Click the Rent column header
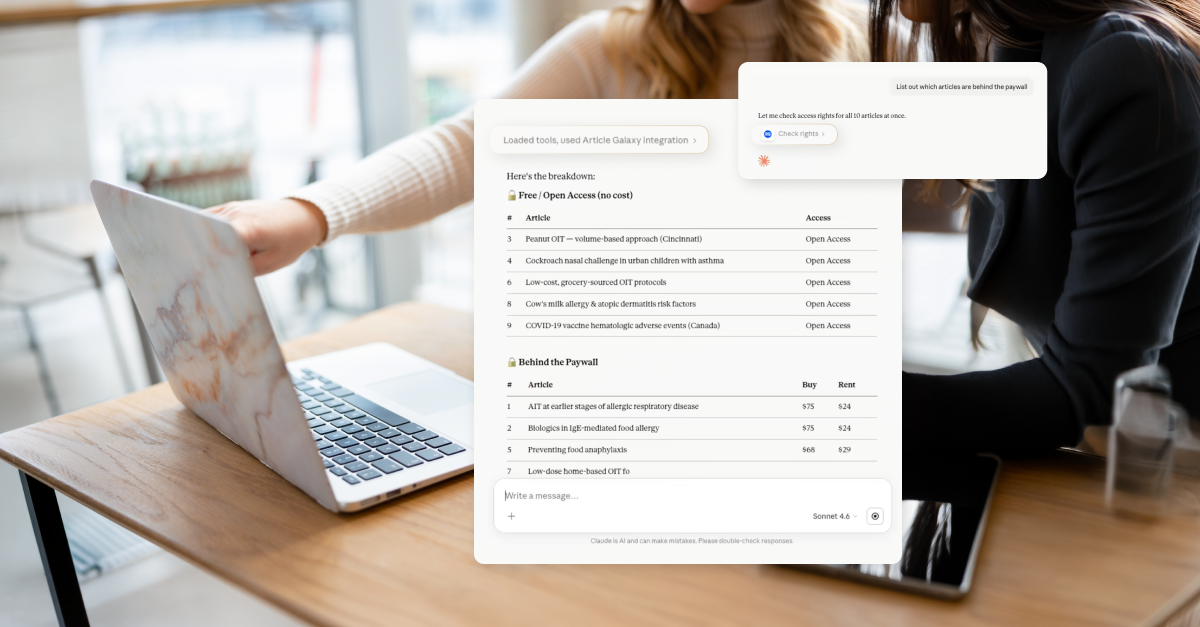The height and width of the screenshot is (627, 1200). click(x=847, y=385)
